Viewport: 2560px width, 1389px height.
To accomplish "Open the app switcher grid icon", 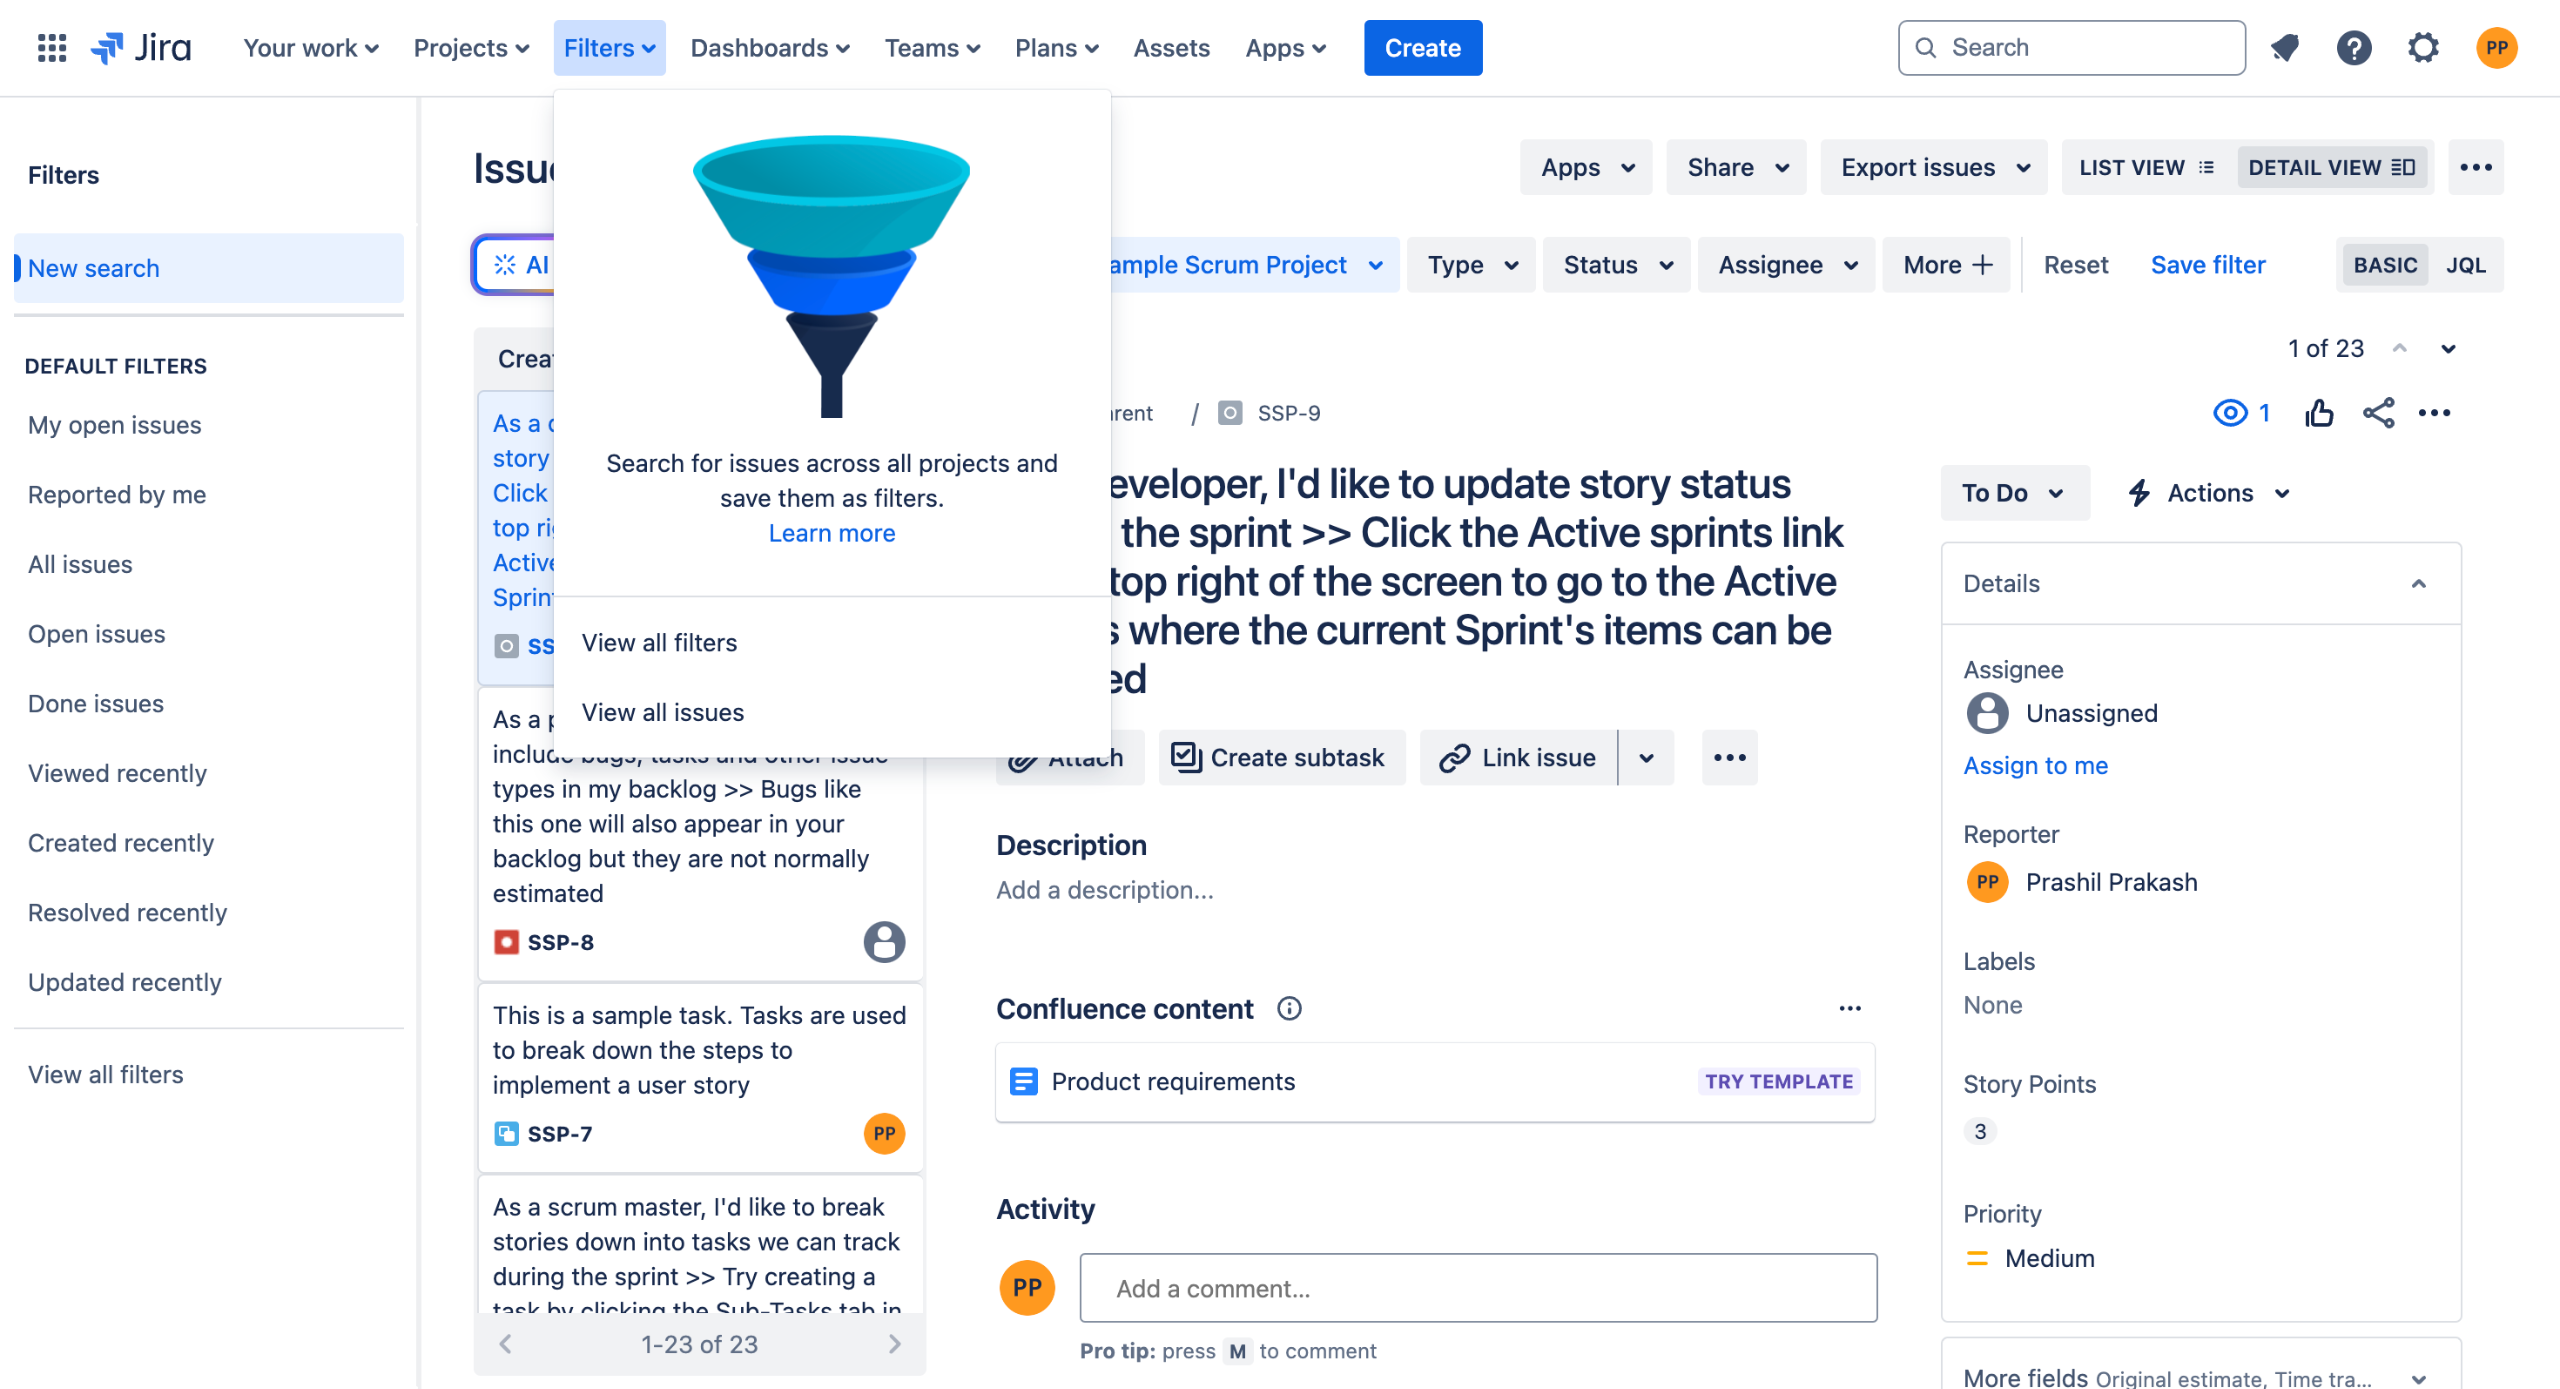I will pos(51,48).
